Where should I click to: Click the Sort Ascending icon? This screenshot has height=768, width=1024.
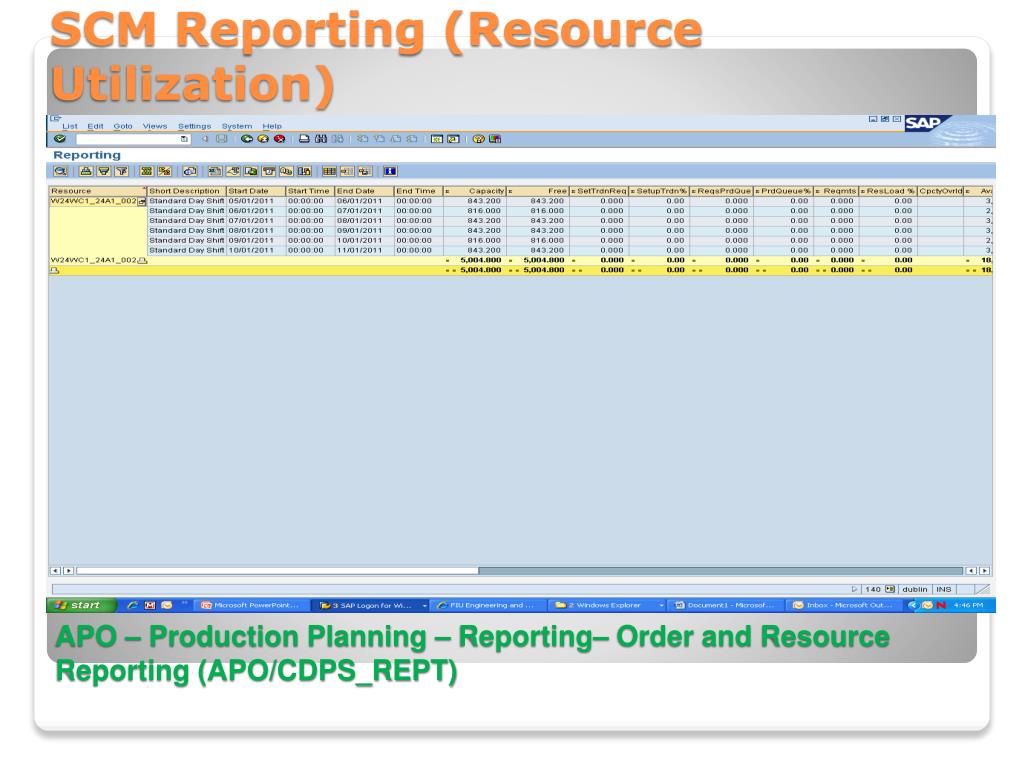click(x=86, y=171)
